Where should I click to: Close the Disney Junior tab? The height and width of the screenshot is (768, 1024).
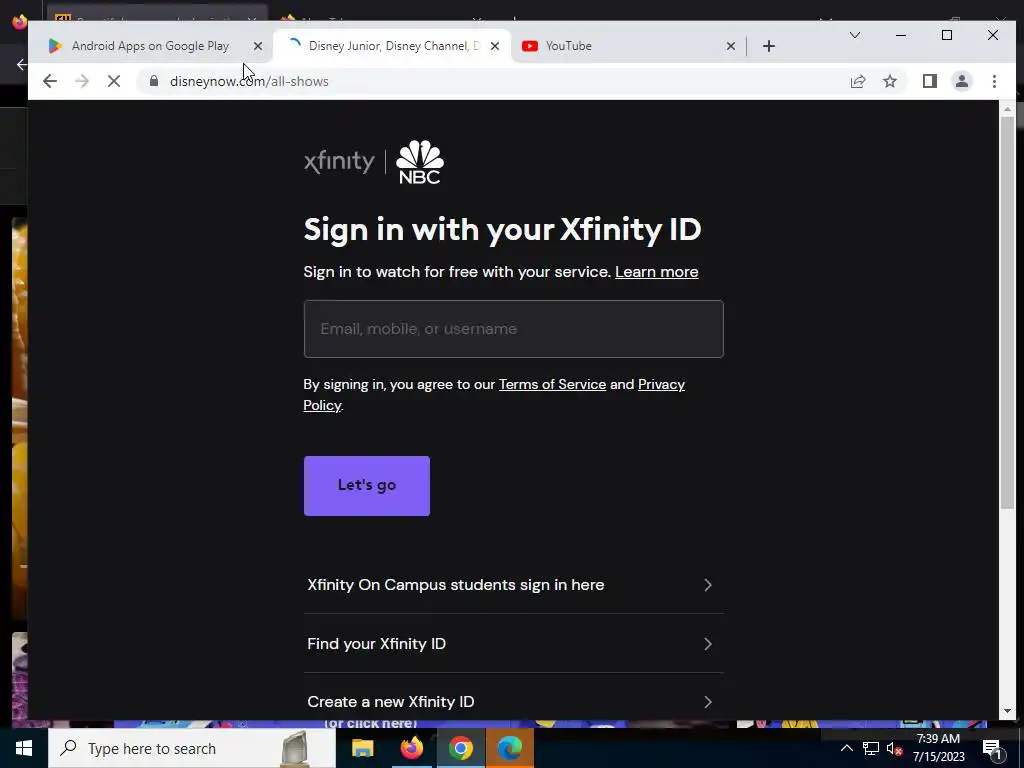[x=495, y=46]
